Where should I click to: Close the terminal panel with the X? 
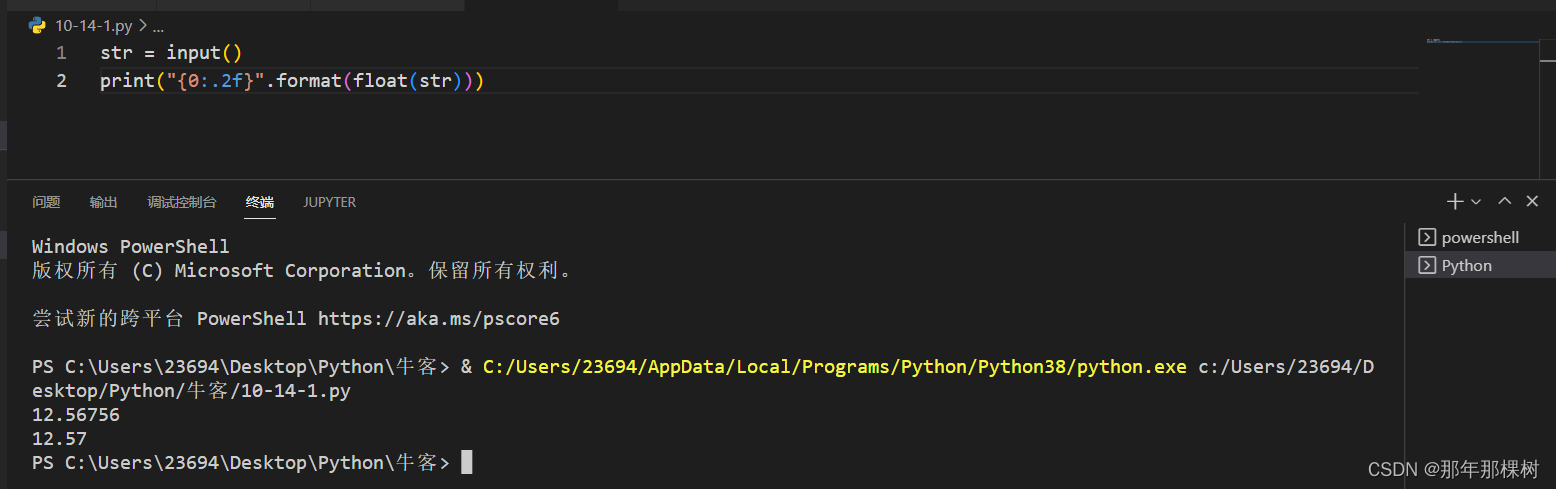pos(1532,202)
